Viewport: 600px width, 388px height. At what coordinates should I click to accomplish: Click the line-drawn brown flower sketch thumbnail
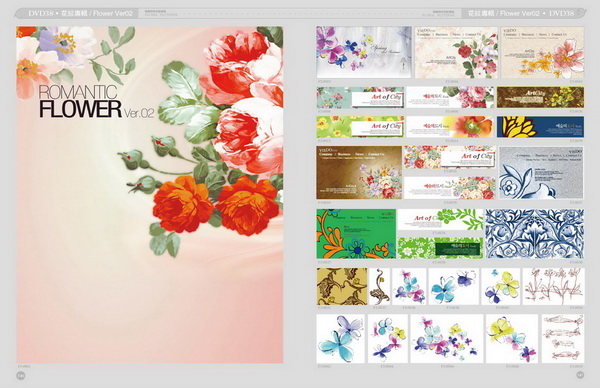tap(553, 286)
